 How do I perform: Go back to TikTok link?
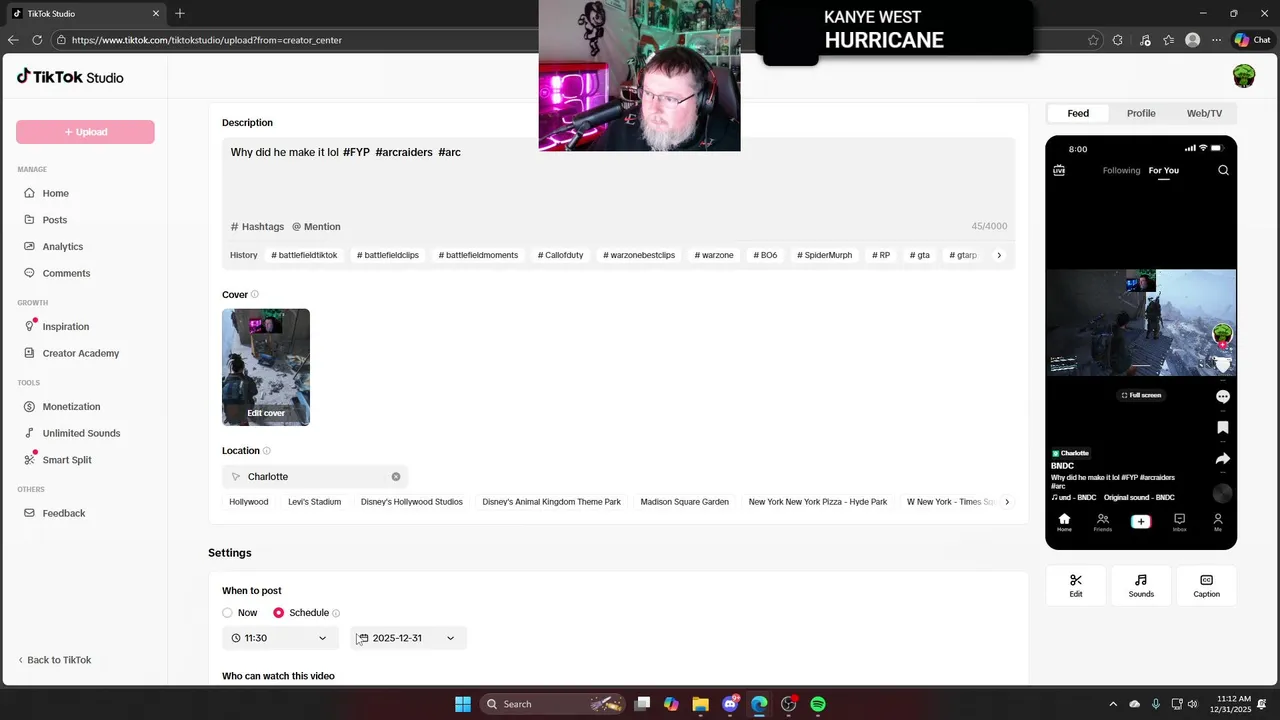[54, 660]
